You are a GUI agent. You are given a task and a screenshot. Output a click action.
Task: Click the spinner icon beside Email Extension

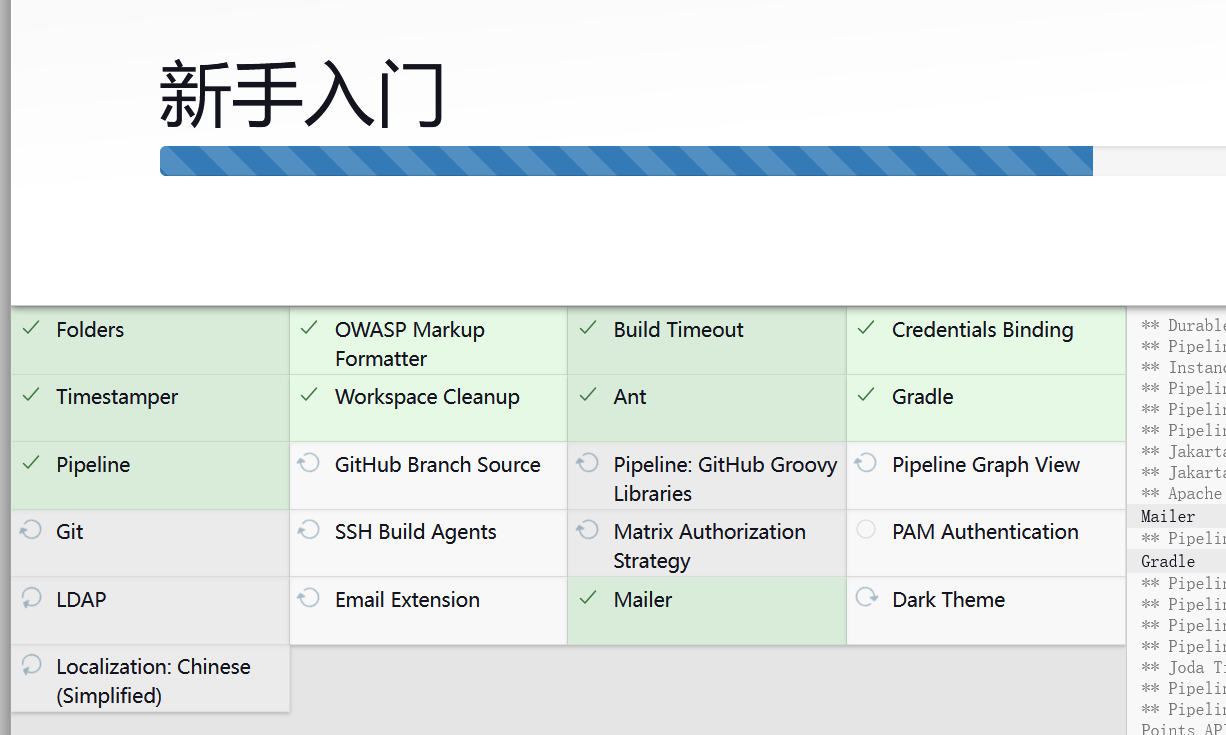[309, 598]
